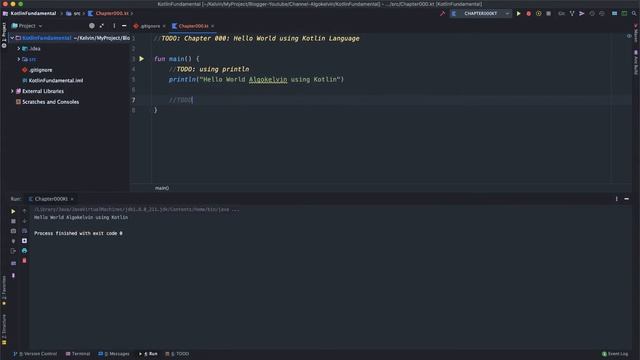Click the gutter run arrow beside fun main
The image size is (640, 360).
point(142,59)
